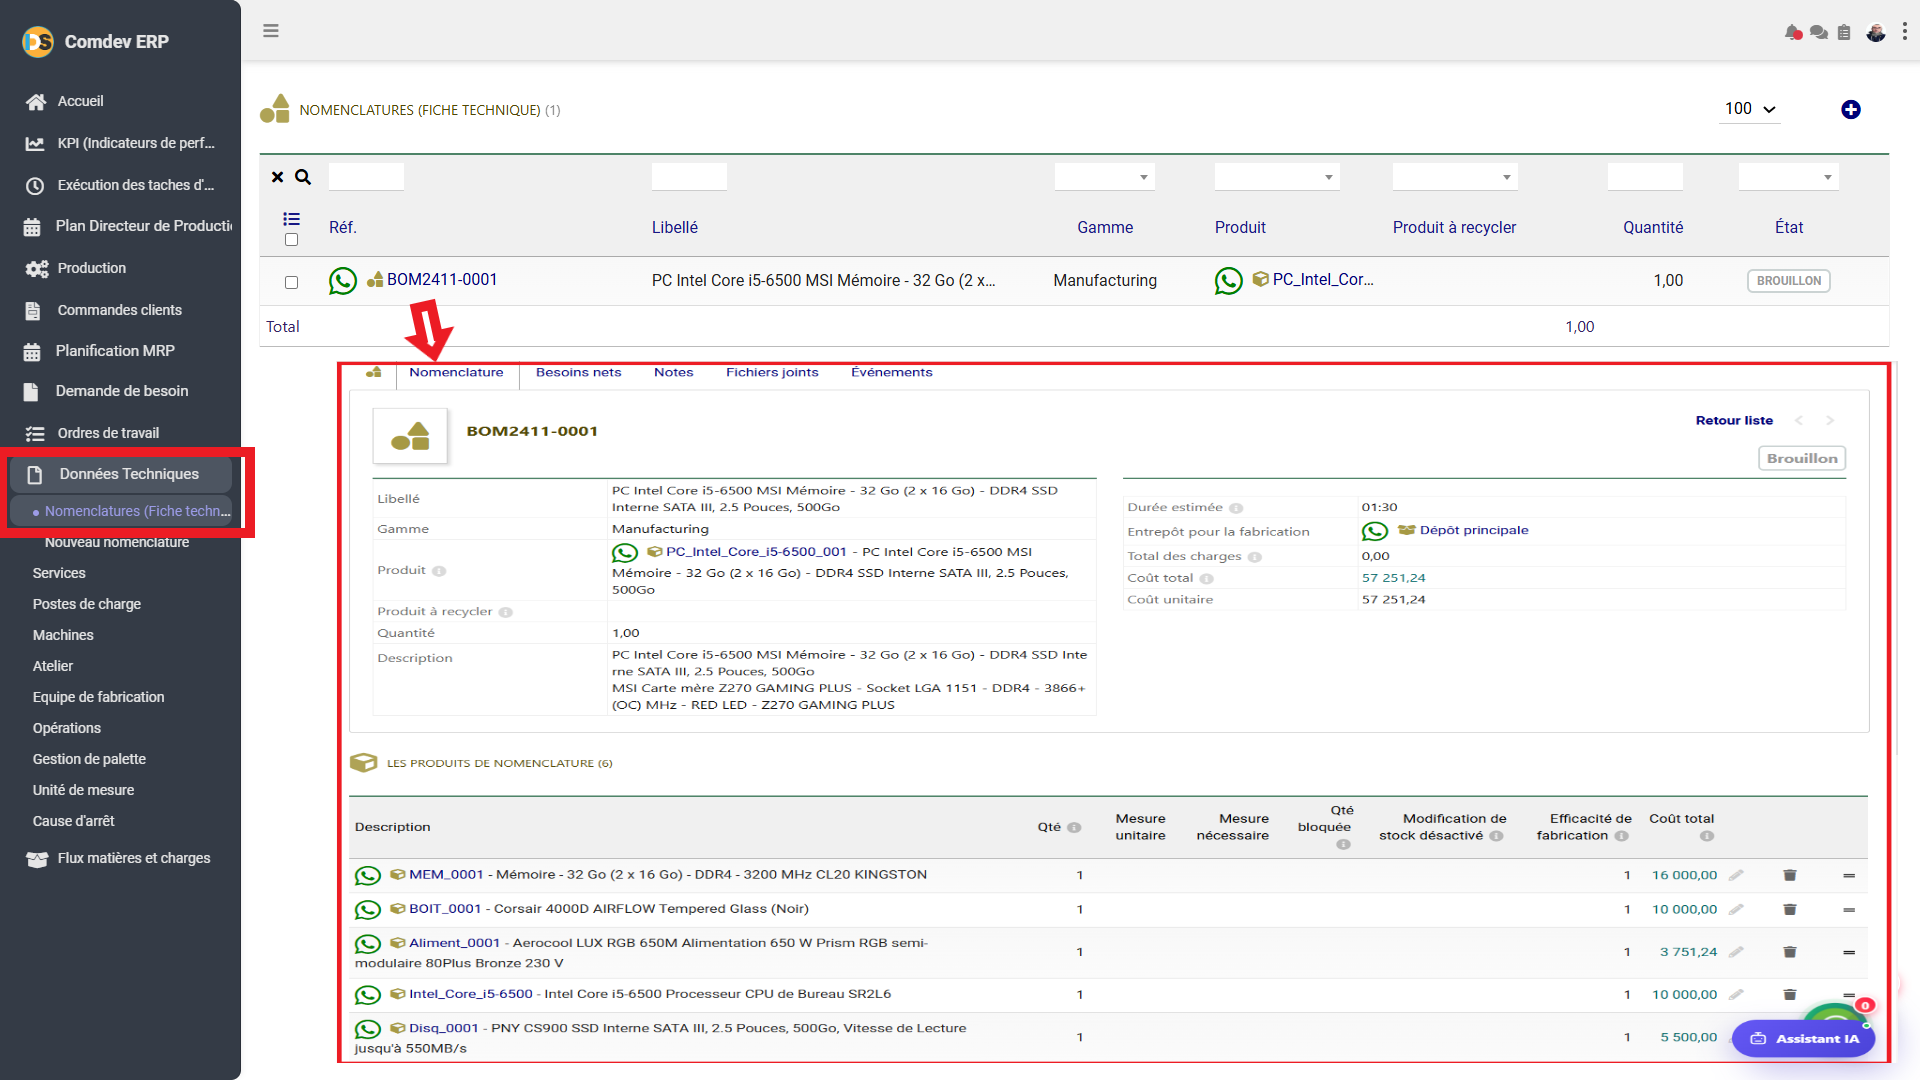1920x1080 pixels.
Task: Open the Événements tab
Action: (891, 373)
